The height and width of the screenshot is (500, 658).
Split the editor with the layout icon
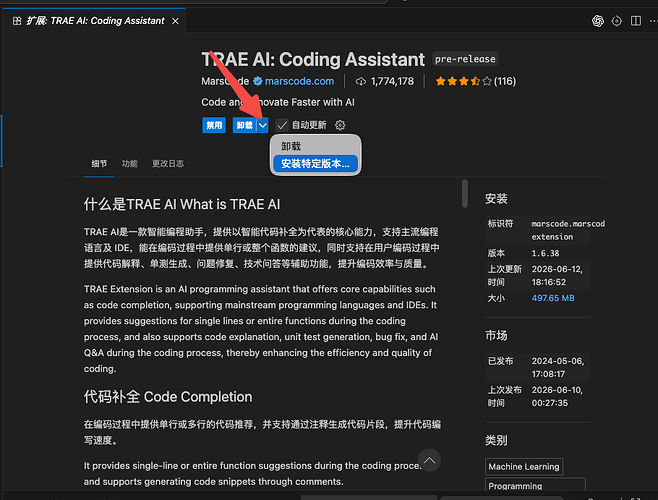point(636,21)
